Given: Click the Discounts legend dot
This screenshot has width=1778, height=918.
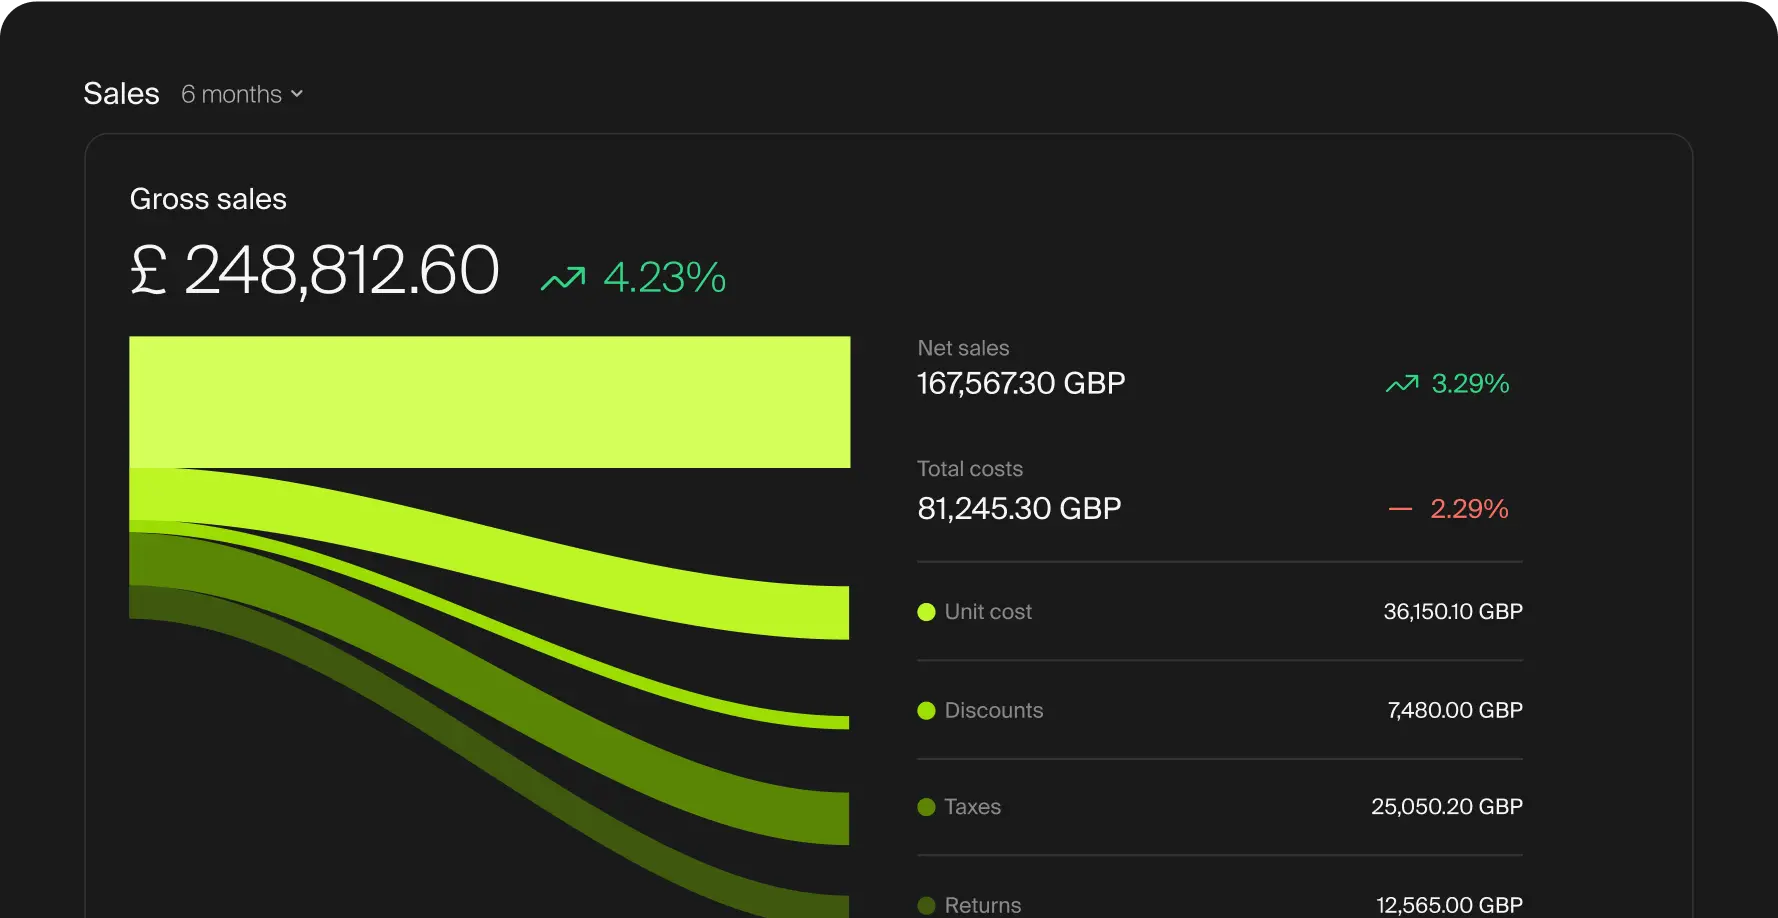Looking at the screenshot, I should tap(926, 711).
